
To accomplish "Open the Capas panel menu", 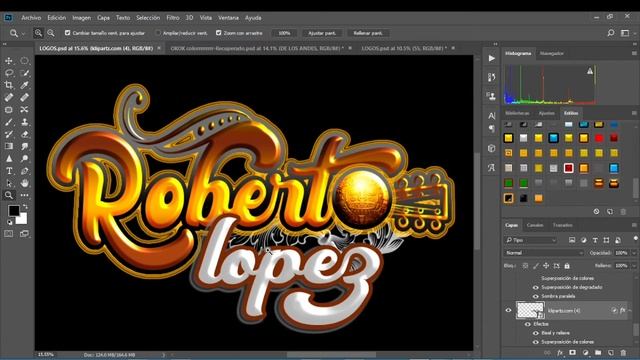I will click(634, 225).
